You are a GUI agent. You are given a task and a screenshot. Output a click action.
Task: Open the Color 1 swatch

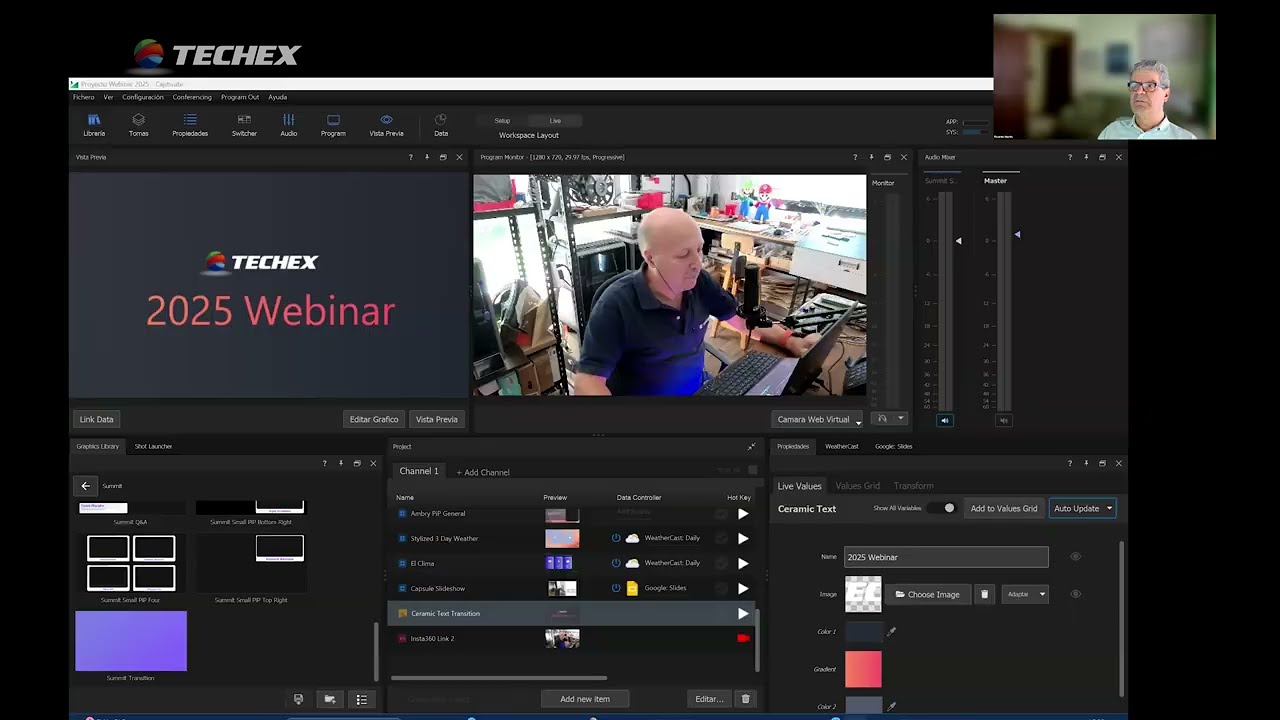pos(863,631)
